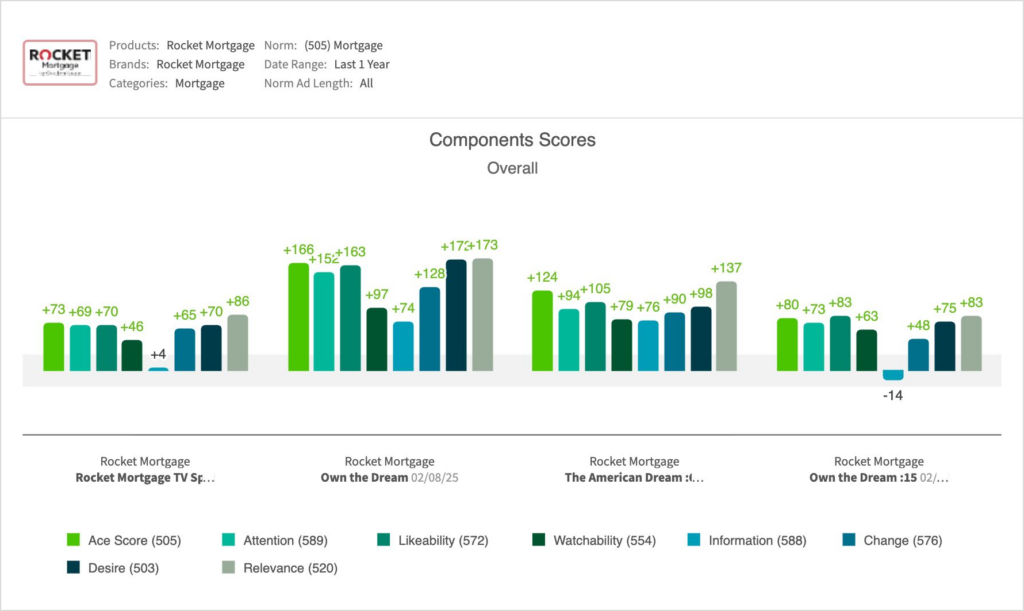1024x611 pixels.
Task: Click the +137 Relevance bar
Action: pyautogui.click(x=727, y=326)
